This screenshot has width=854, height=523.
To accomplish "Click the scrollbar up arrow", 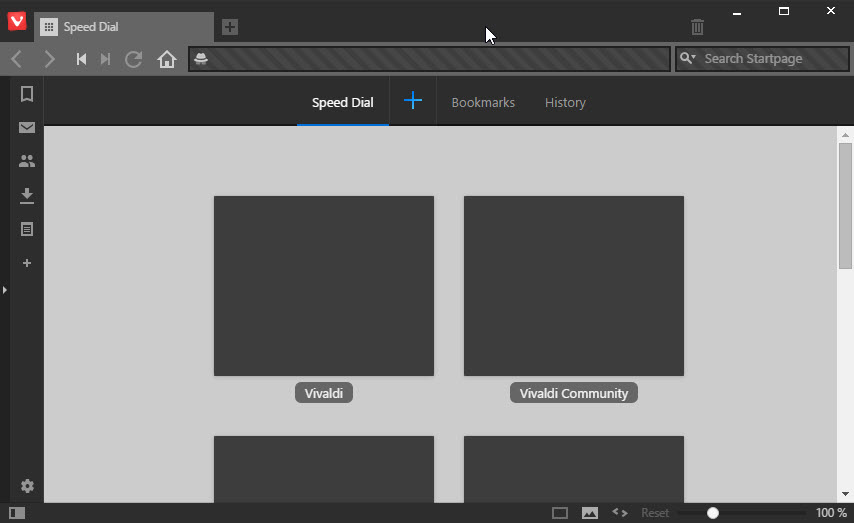I will pyautogui.click(x=845, y=135).
